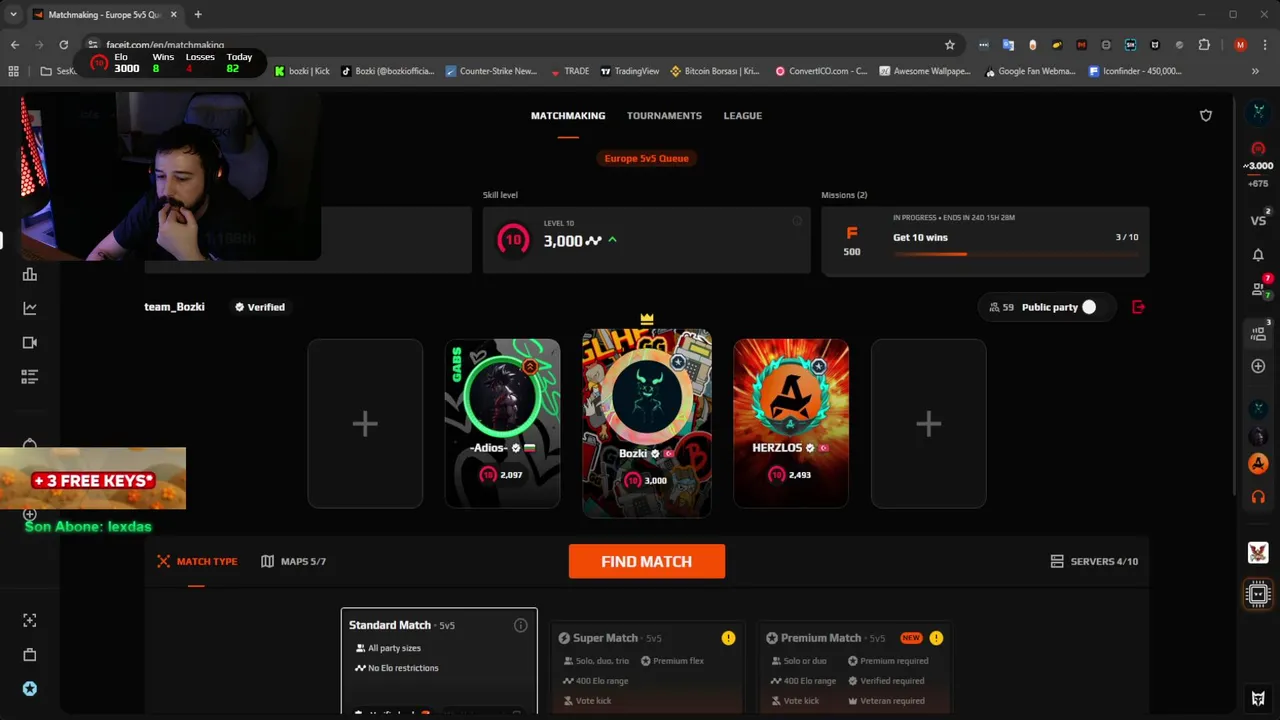This screenshot has width=1280, height=720.
Task: Open the browser extensions puzzle icon
Action: (1204, 45)
